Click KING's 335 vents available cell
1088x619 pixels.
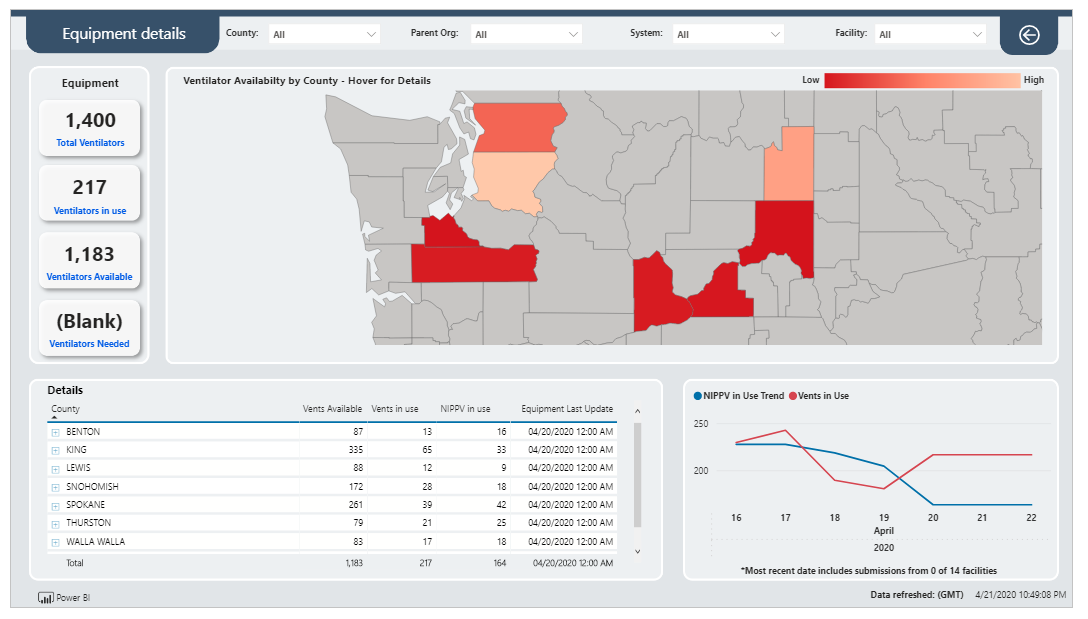[x=355, y=450]
